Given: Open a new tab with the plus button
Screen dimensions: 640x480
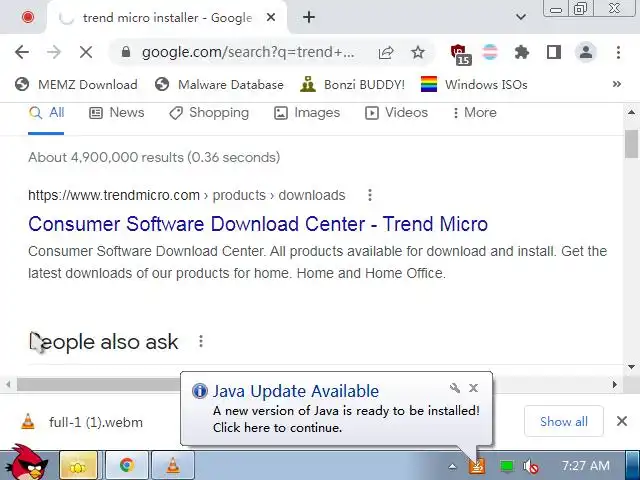Looking at the screenshot, I should [309, 17].
